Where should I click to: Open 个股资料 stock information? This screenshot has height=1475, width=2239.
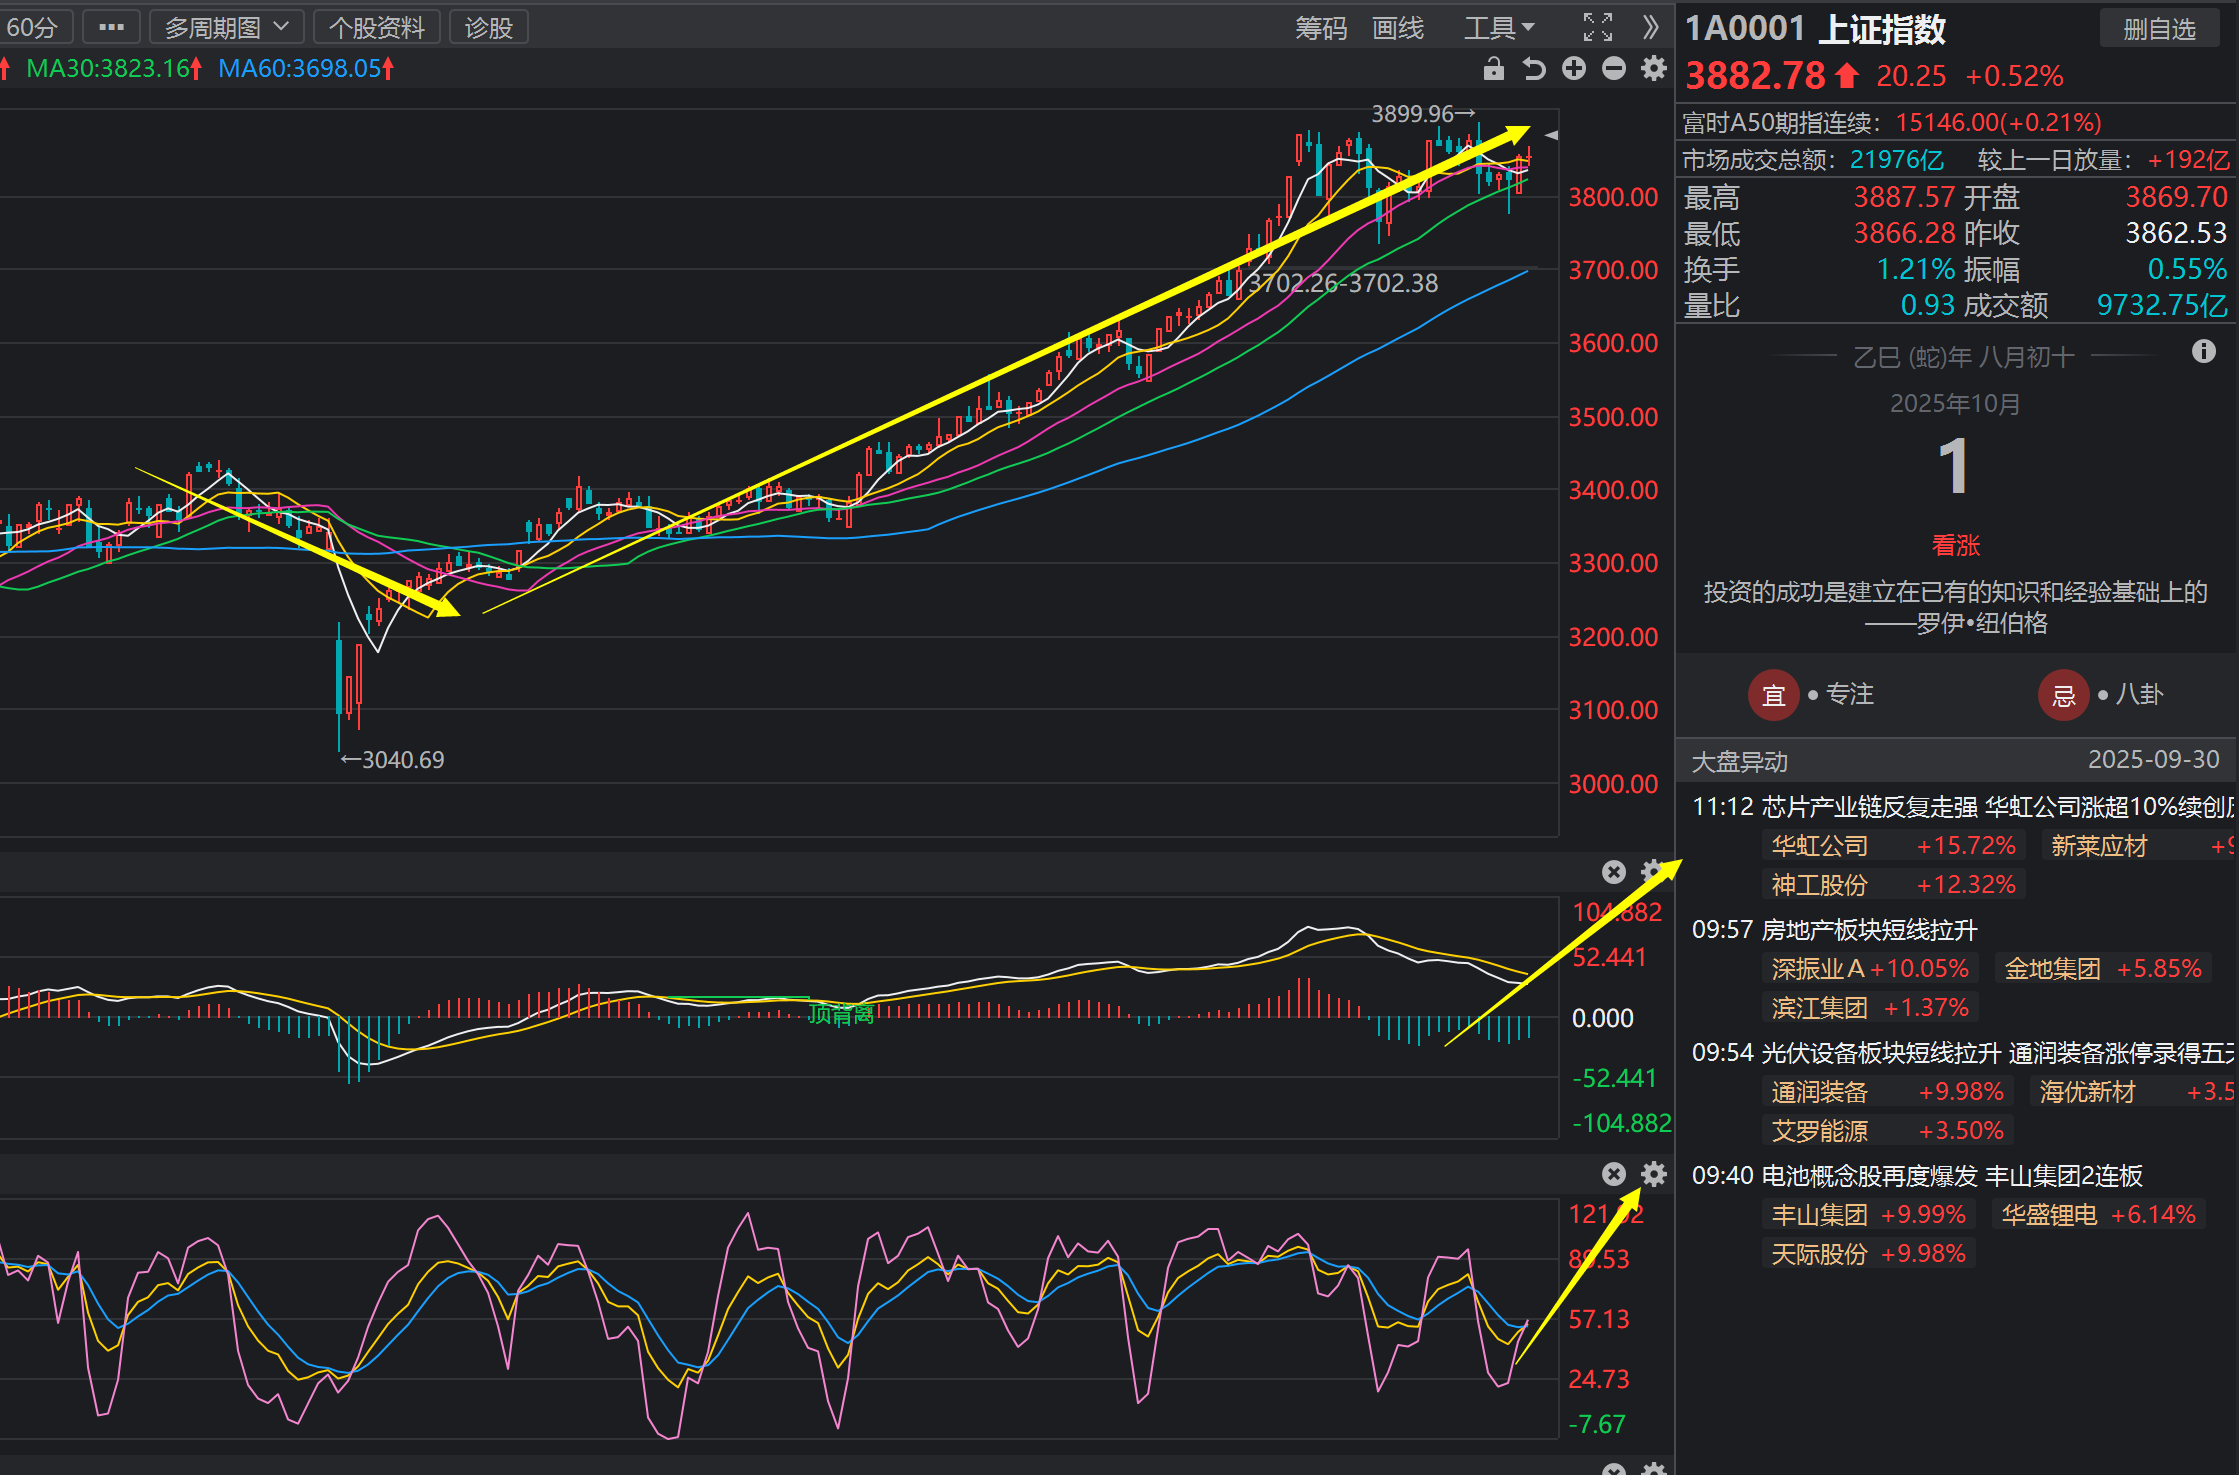(x=377, y=27)
